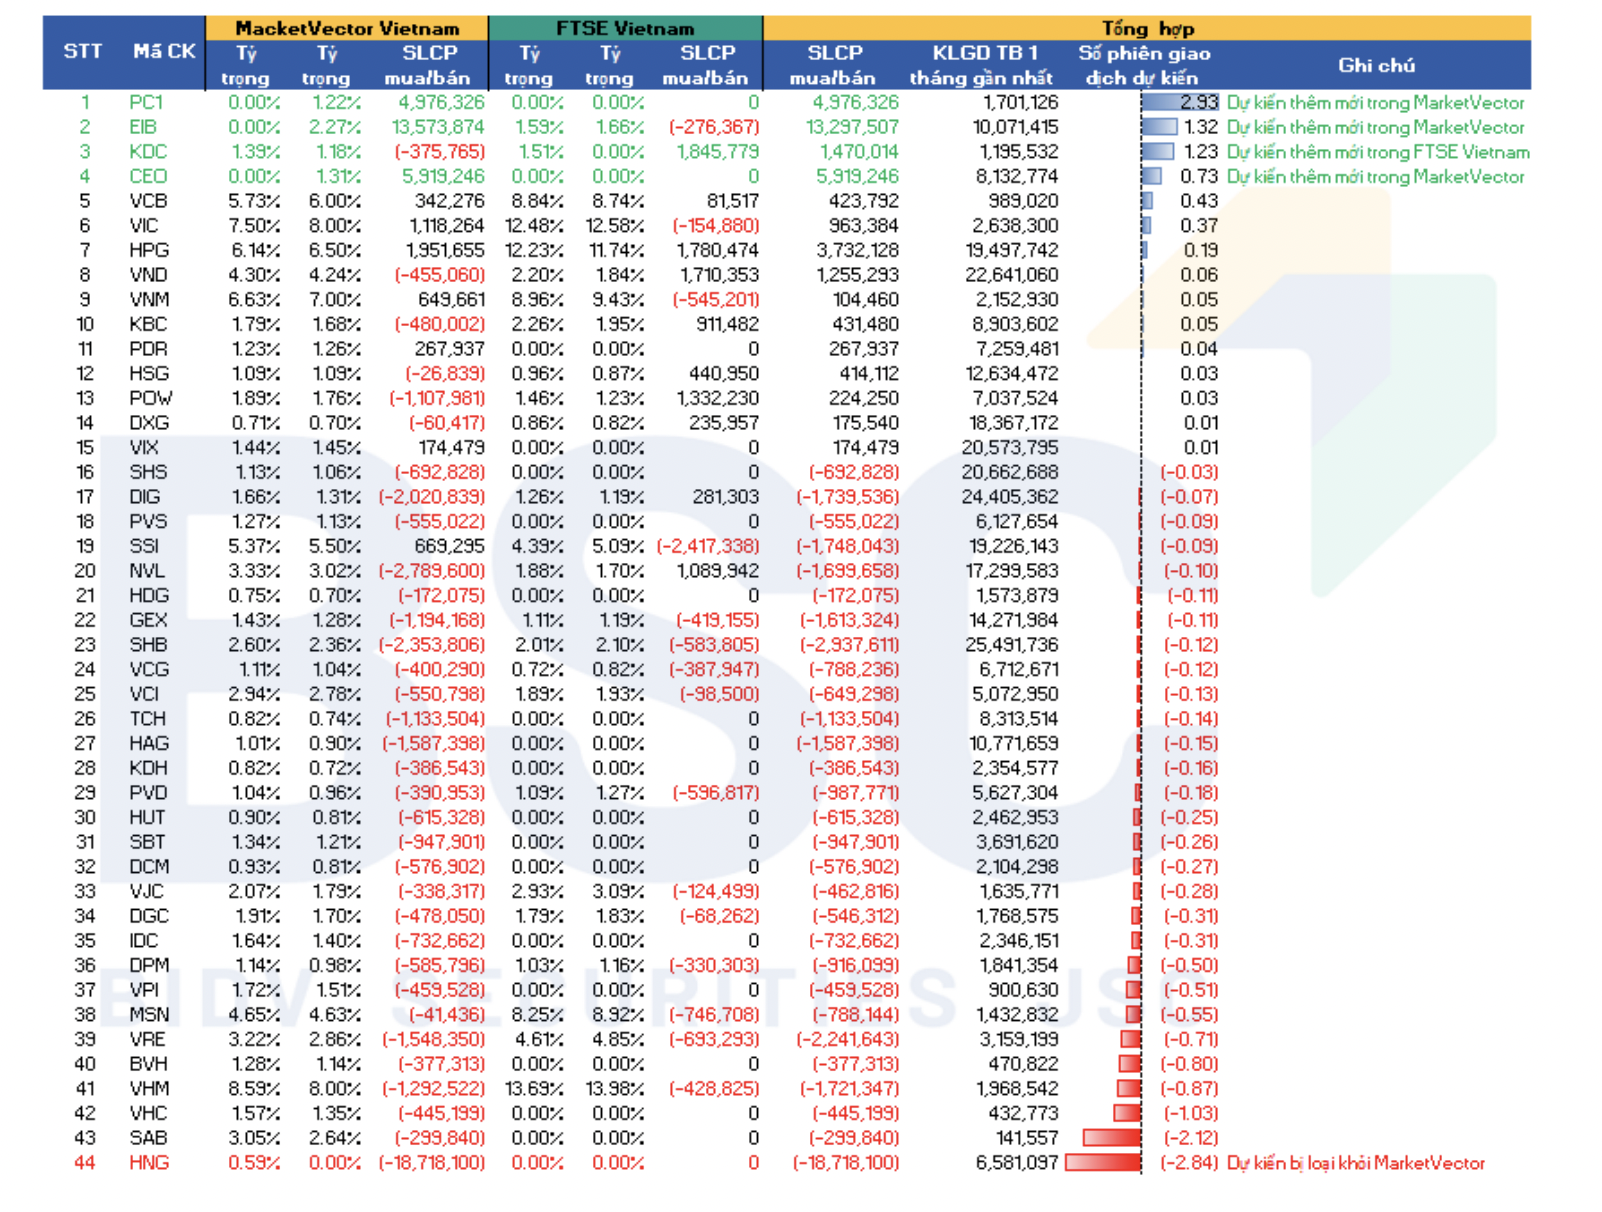Click the 'MacketVector Vietnam' header cell
Viewport: 1602px width, 1212px height.
click(347, 28)
